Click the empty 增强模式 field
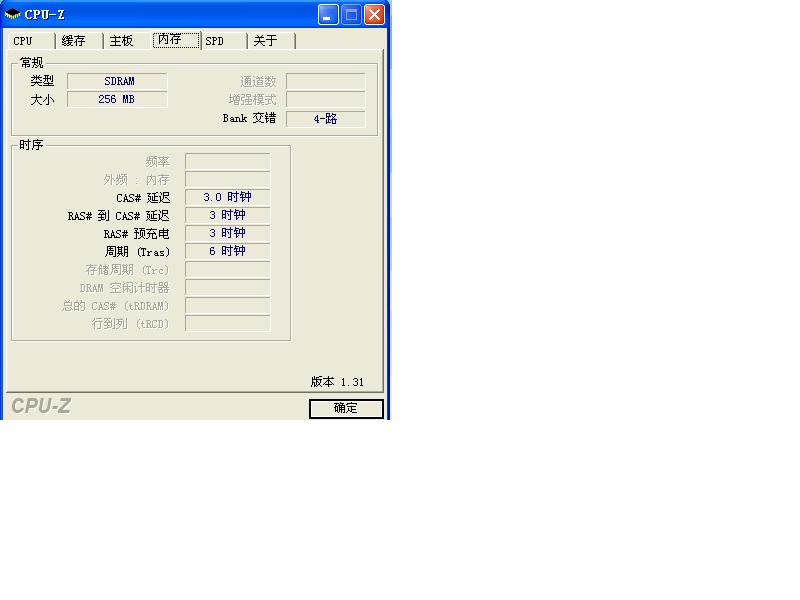800x600 pixels. coord(326,99)
